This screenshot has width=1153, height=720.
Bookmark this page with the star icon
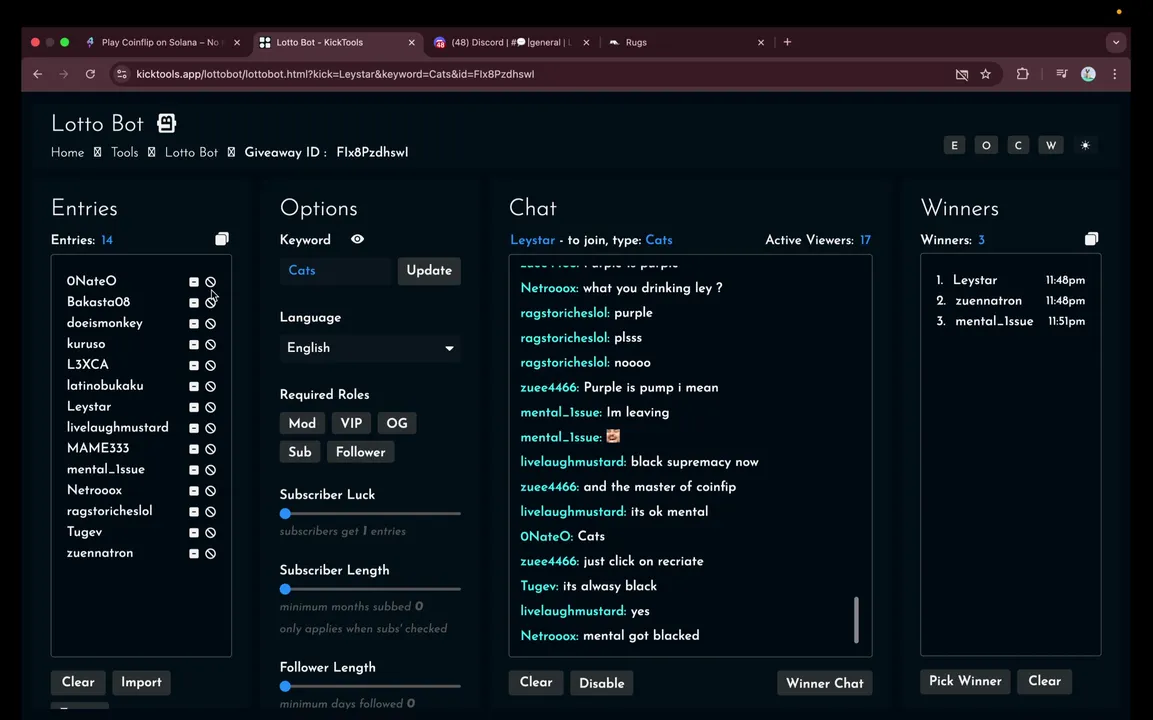[x=985, y=74]
